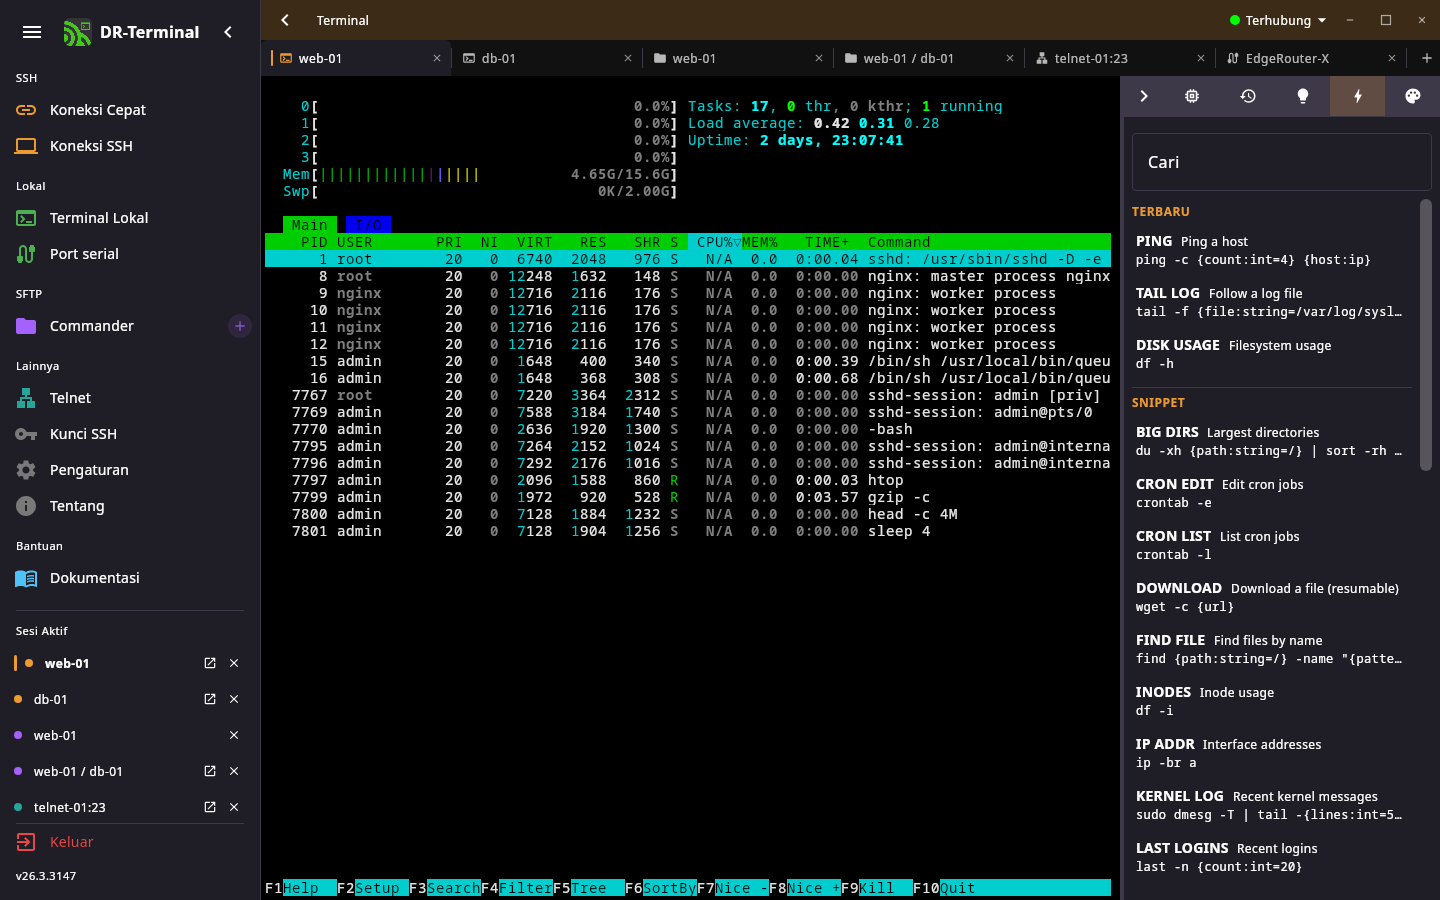
Task: Open Dokumentasi help
Action: point(130,578)
